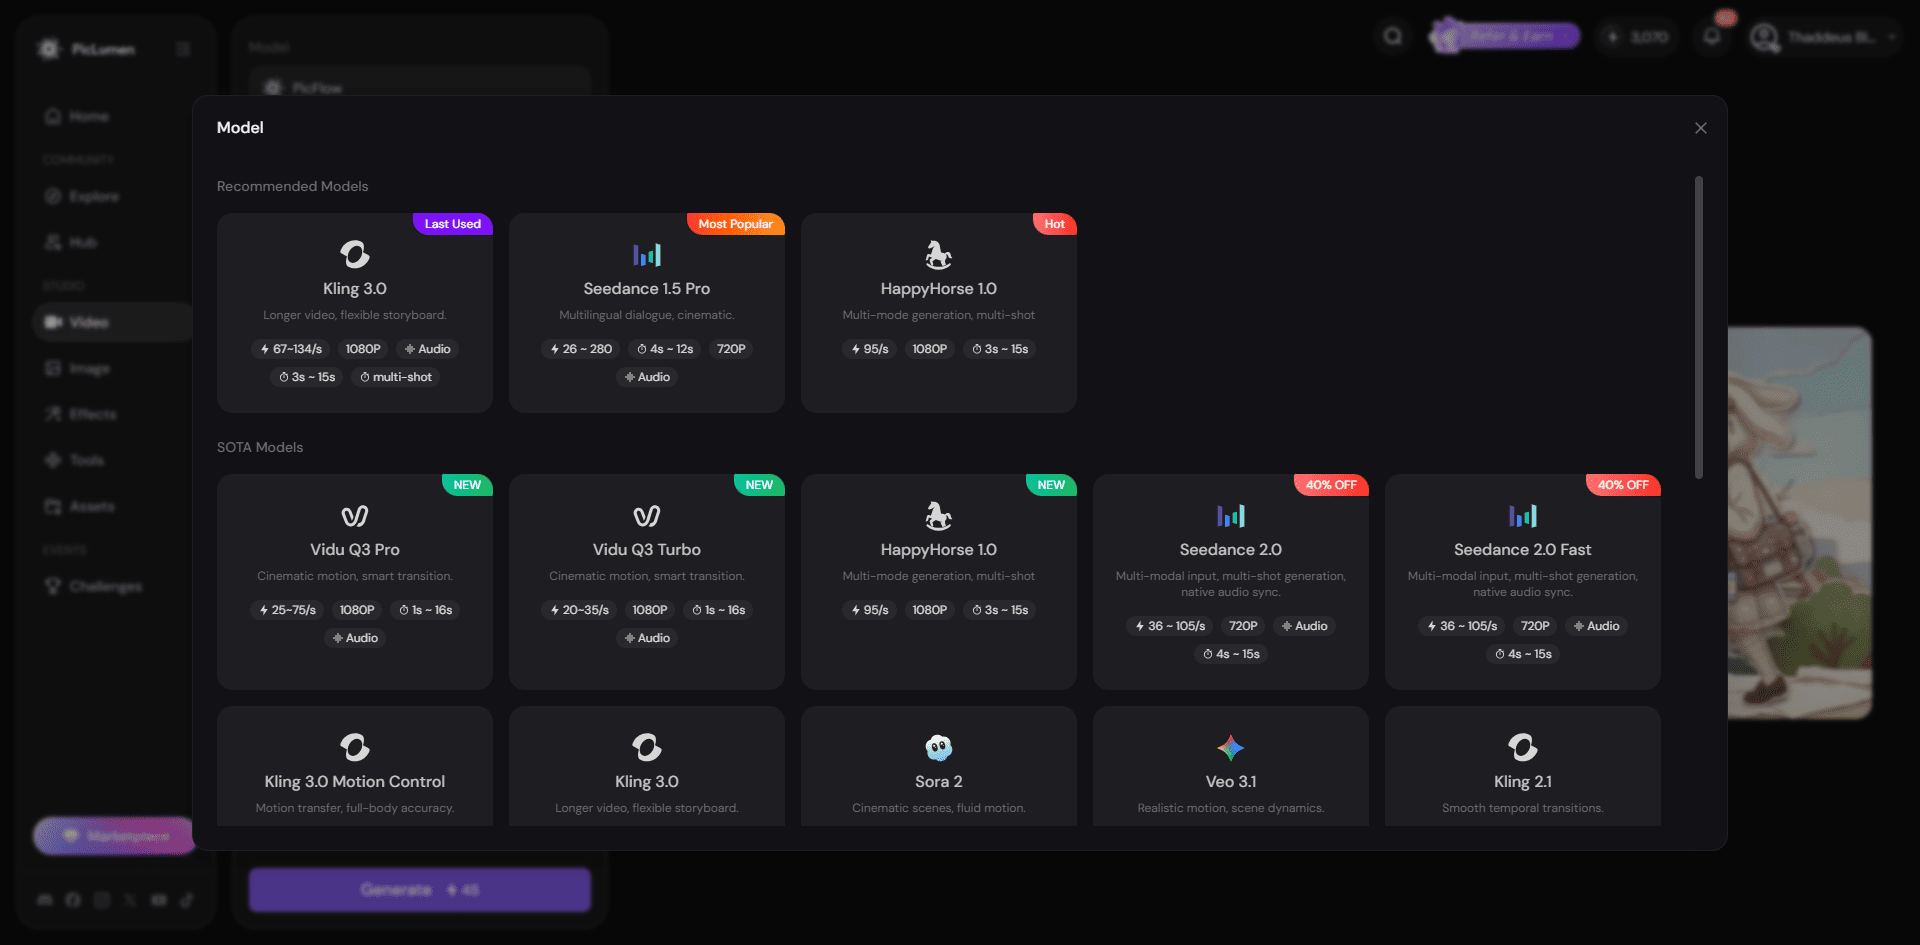Select Vidu Q3 Turbo model title
1920x945 pixels.
pyautogui.click(x=647, y=550)
